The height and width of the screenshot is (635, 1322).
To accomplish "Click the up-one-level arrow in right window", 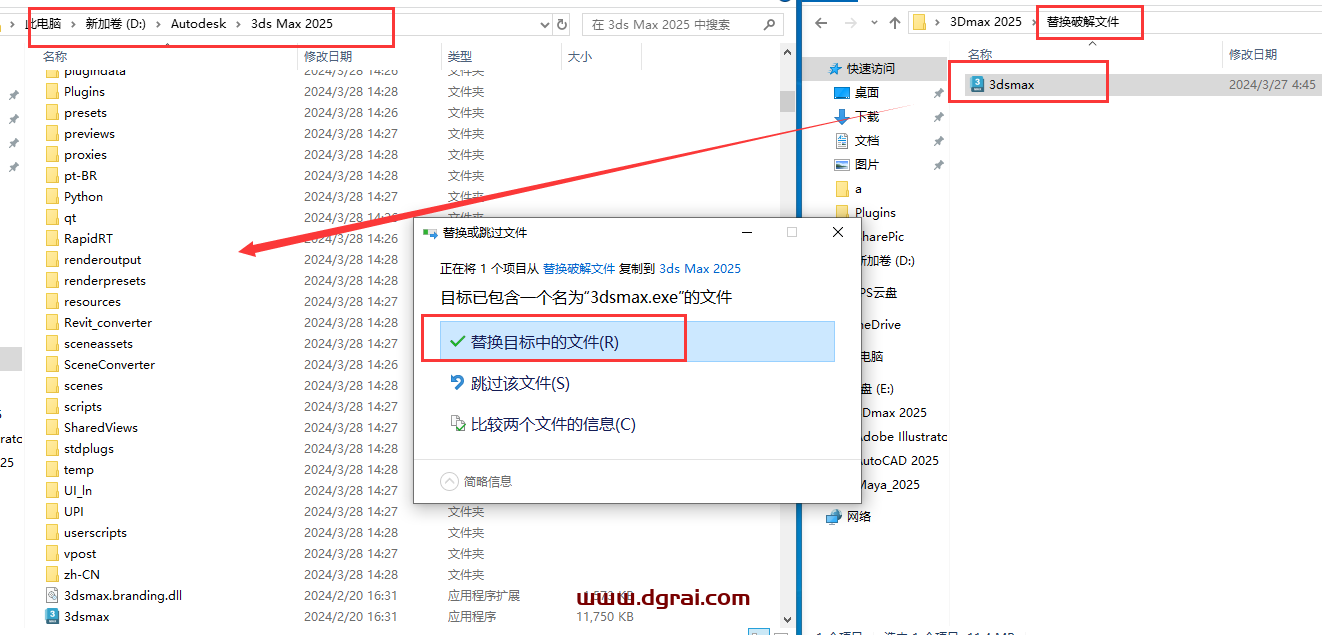I will (893, 22).
